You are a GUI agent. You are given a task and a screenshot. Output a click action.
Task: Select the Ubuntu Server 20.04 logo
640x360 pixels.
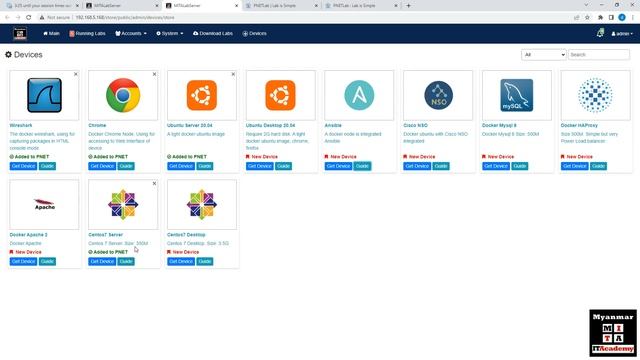click(202, 95)
